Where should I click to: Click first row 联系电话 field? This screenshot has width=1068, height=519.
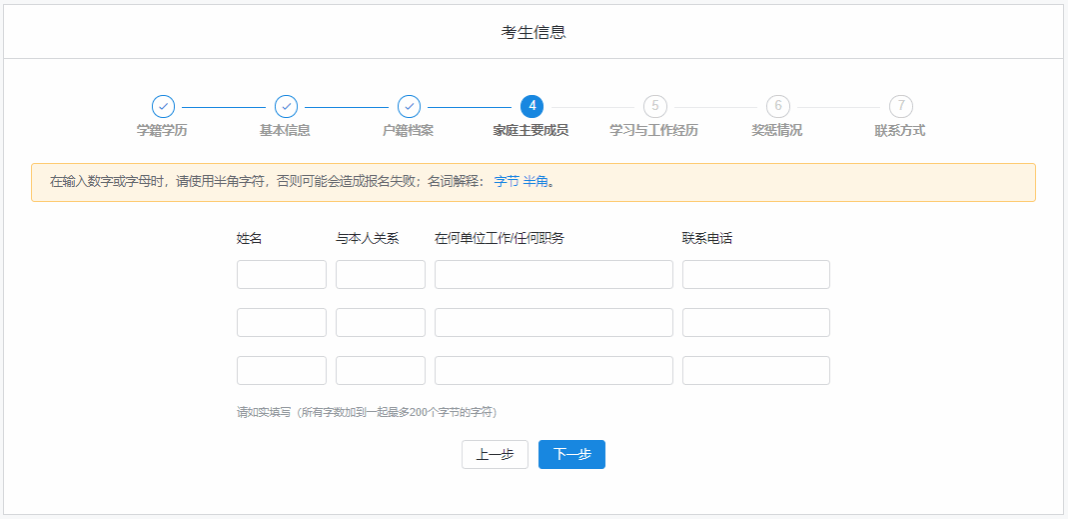point(756,275)
